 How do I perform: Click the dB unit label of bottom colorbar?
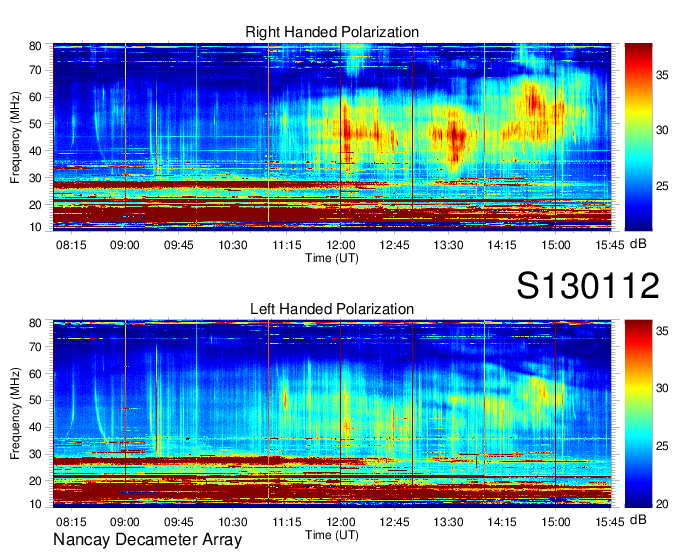(x=638, y=519)
